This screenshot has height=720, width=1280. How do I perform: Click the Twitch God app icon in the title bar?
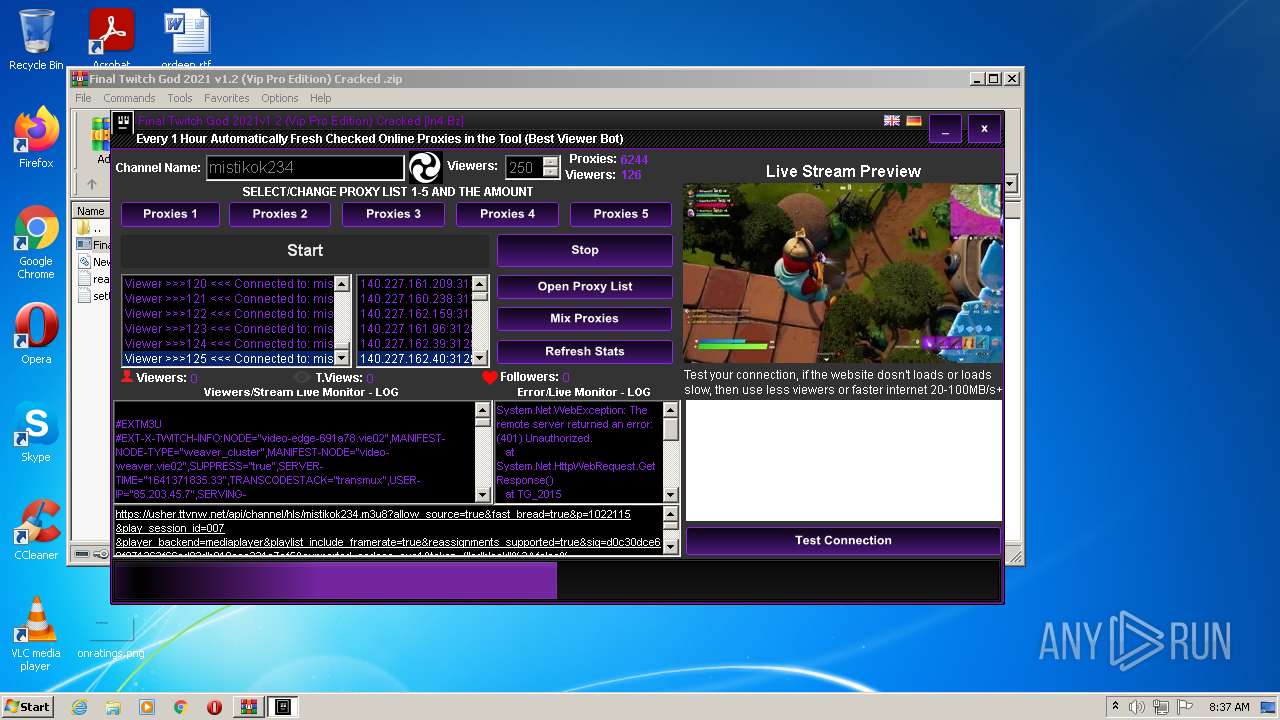[x=123, y=124]
